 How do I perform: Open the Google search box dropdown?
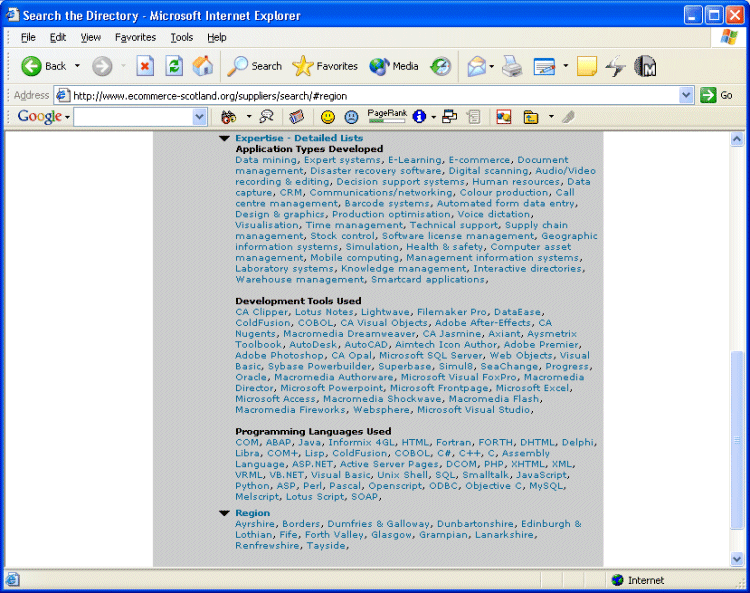click(x=199, y=117)
